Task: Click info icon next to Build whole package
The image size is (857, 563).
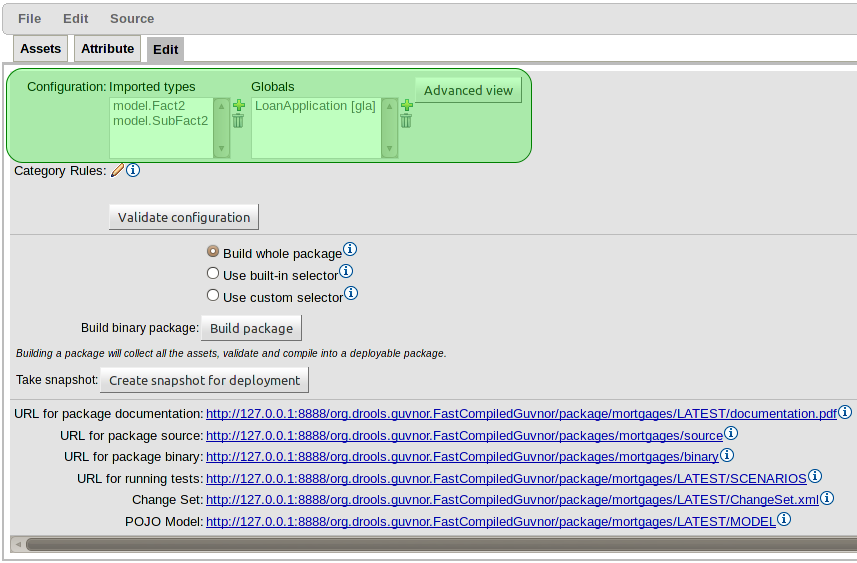Action: pos(350,250)
